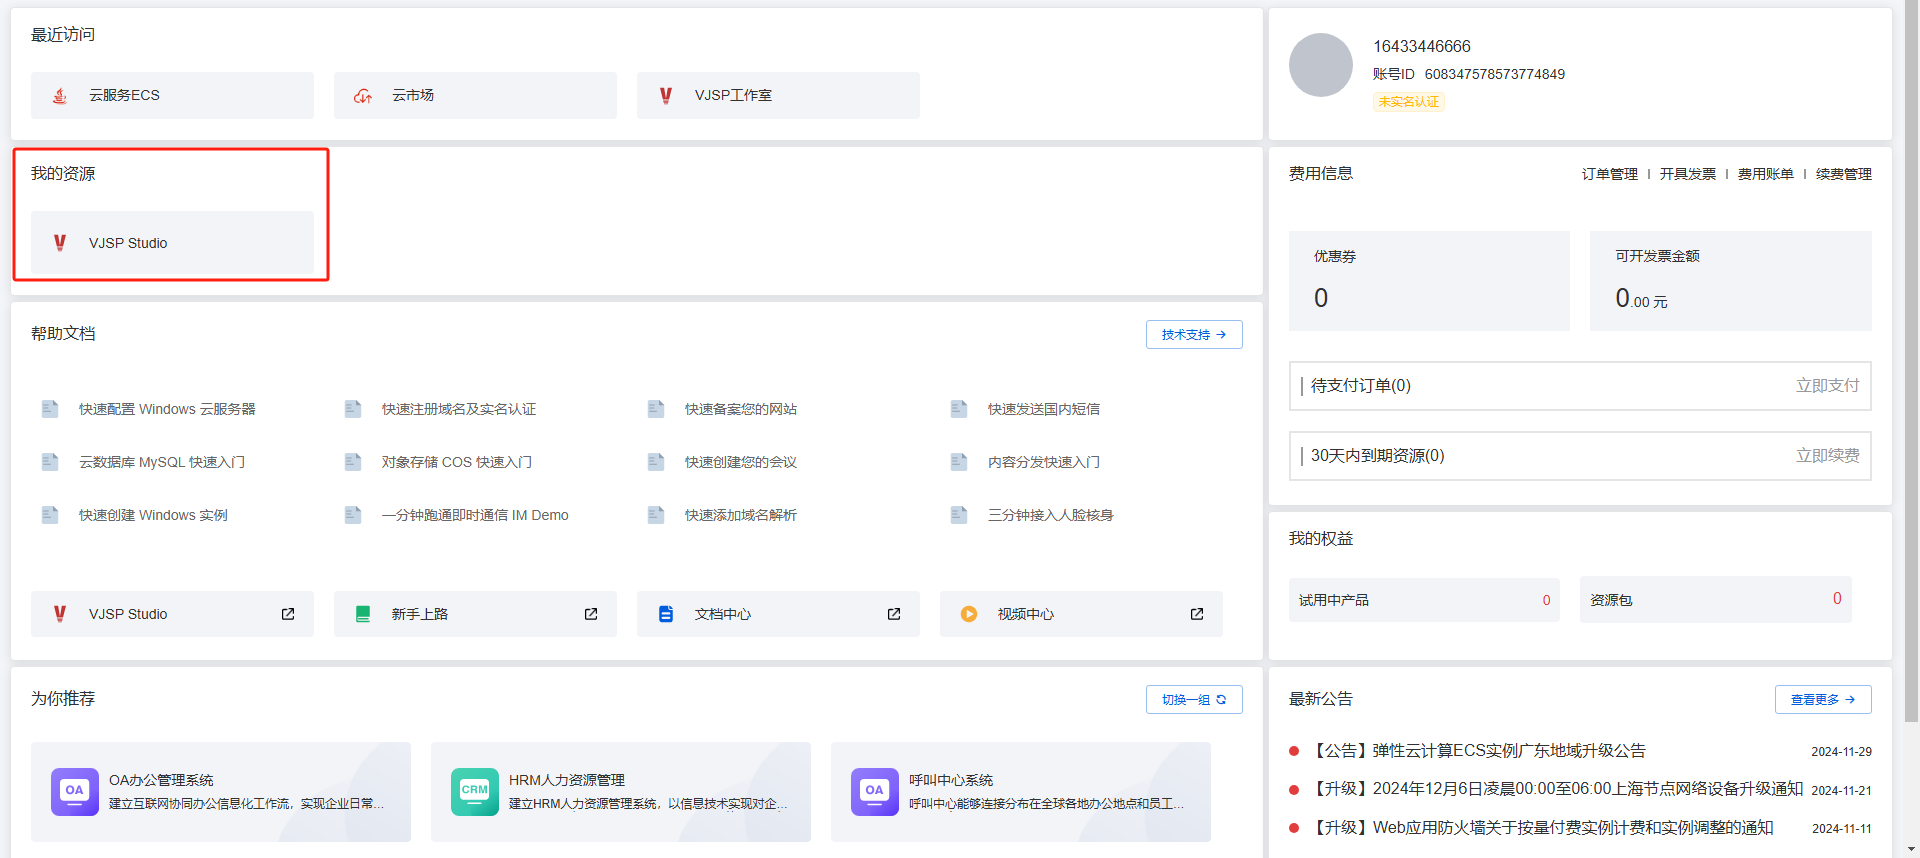Open doc 快速配置 Windows 云服务器
The image size is (1920, 858).
click(167, 409)
